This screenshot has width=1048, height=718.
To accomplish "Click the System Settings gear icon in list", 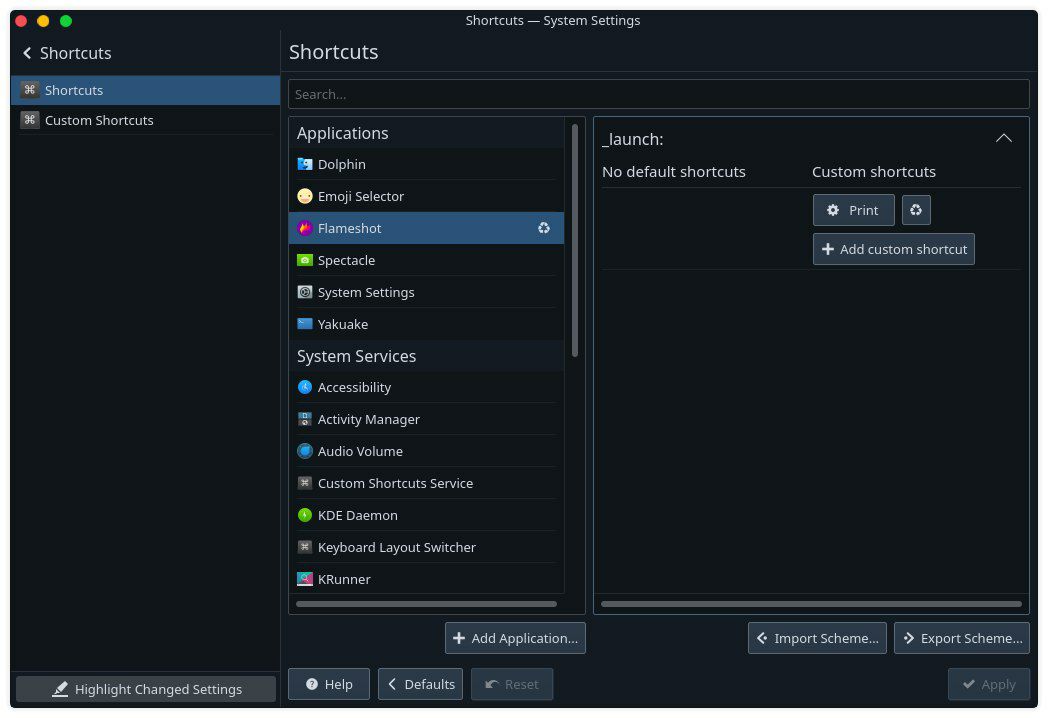I will (305, 292).
